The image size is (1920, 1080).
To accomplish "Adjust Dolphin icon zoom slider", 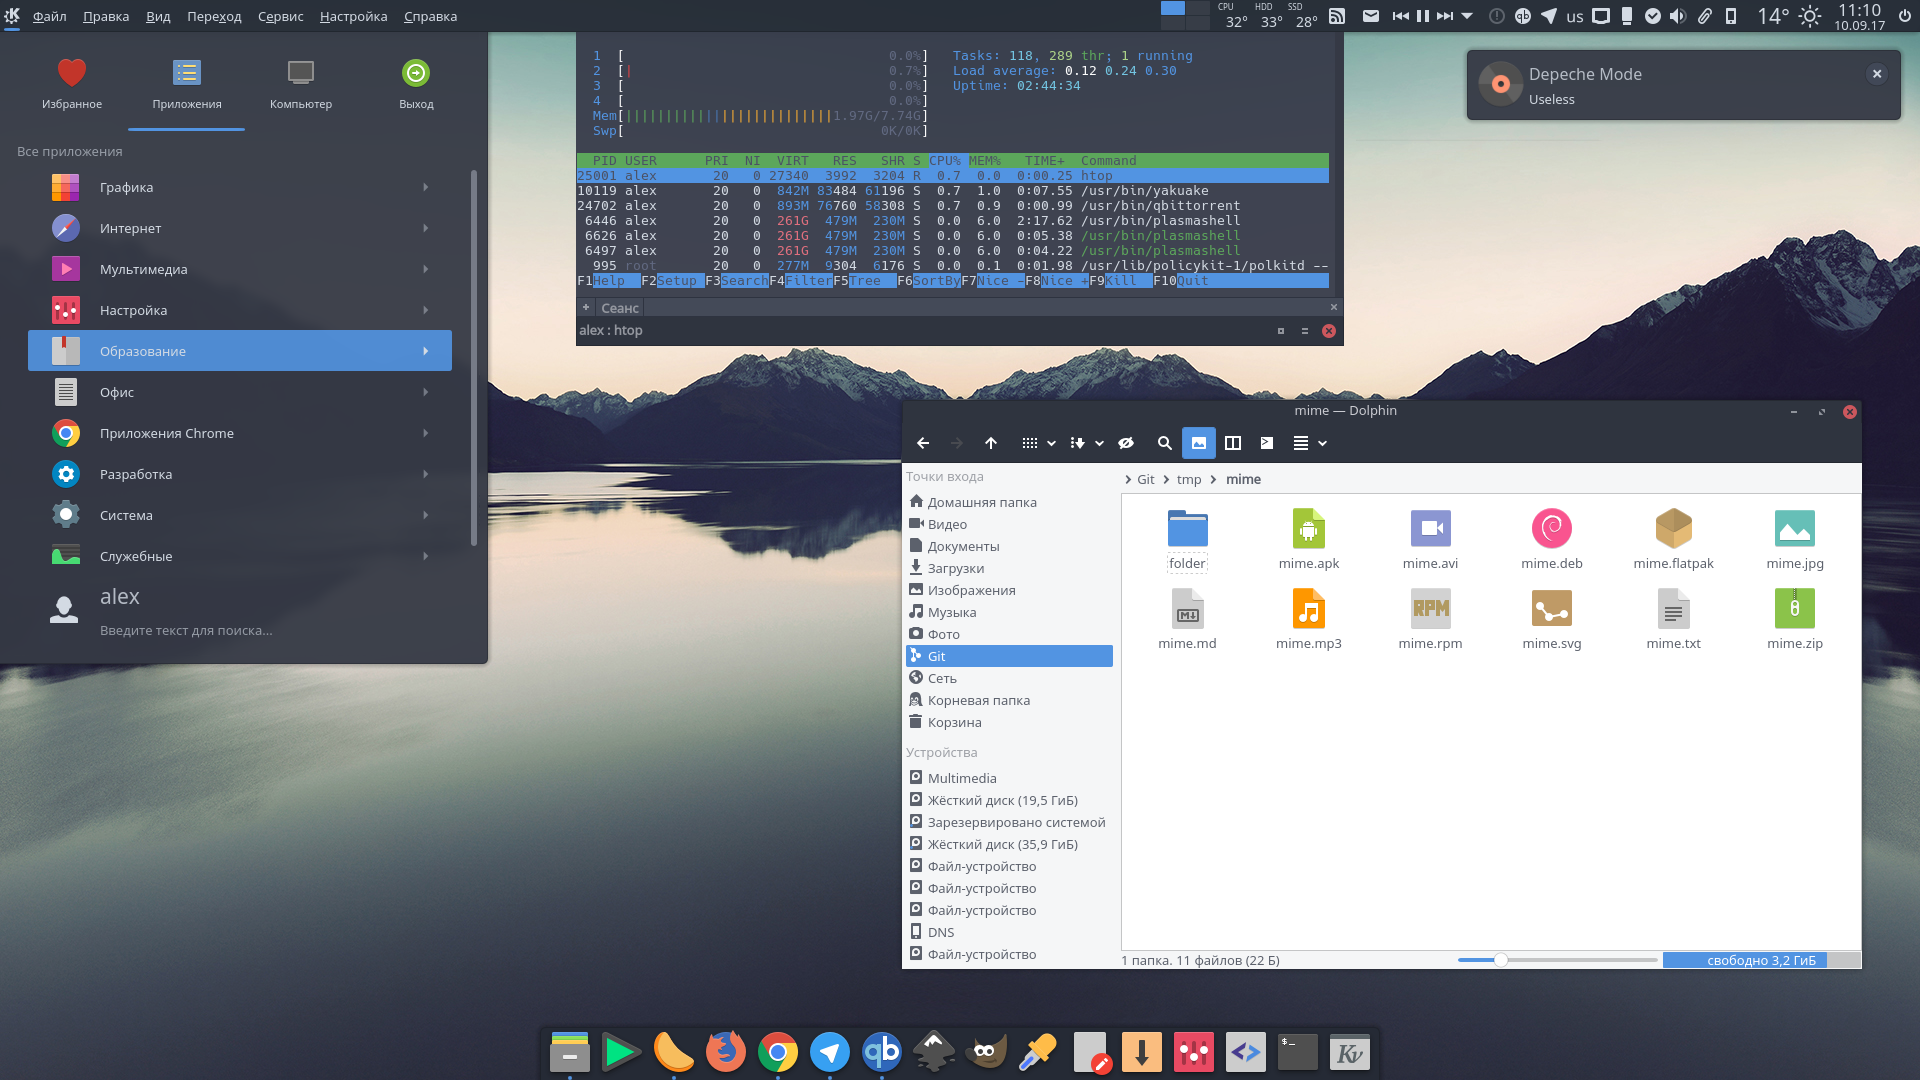I will pos(1501,960).
